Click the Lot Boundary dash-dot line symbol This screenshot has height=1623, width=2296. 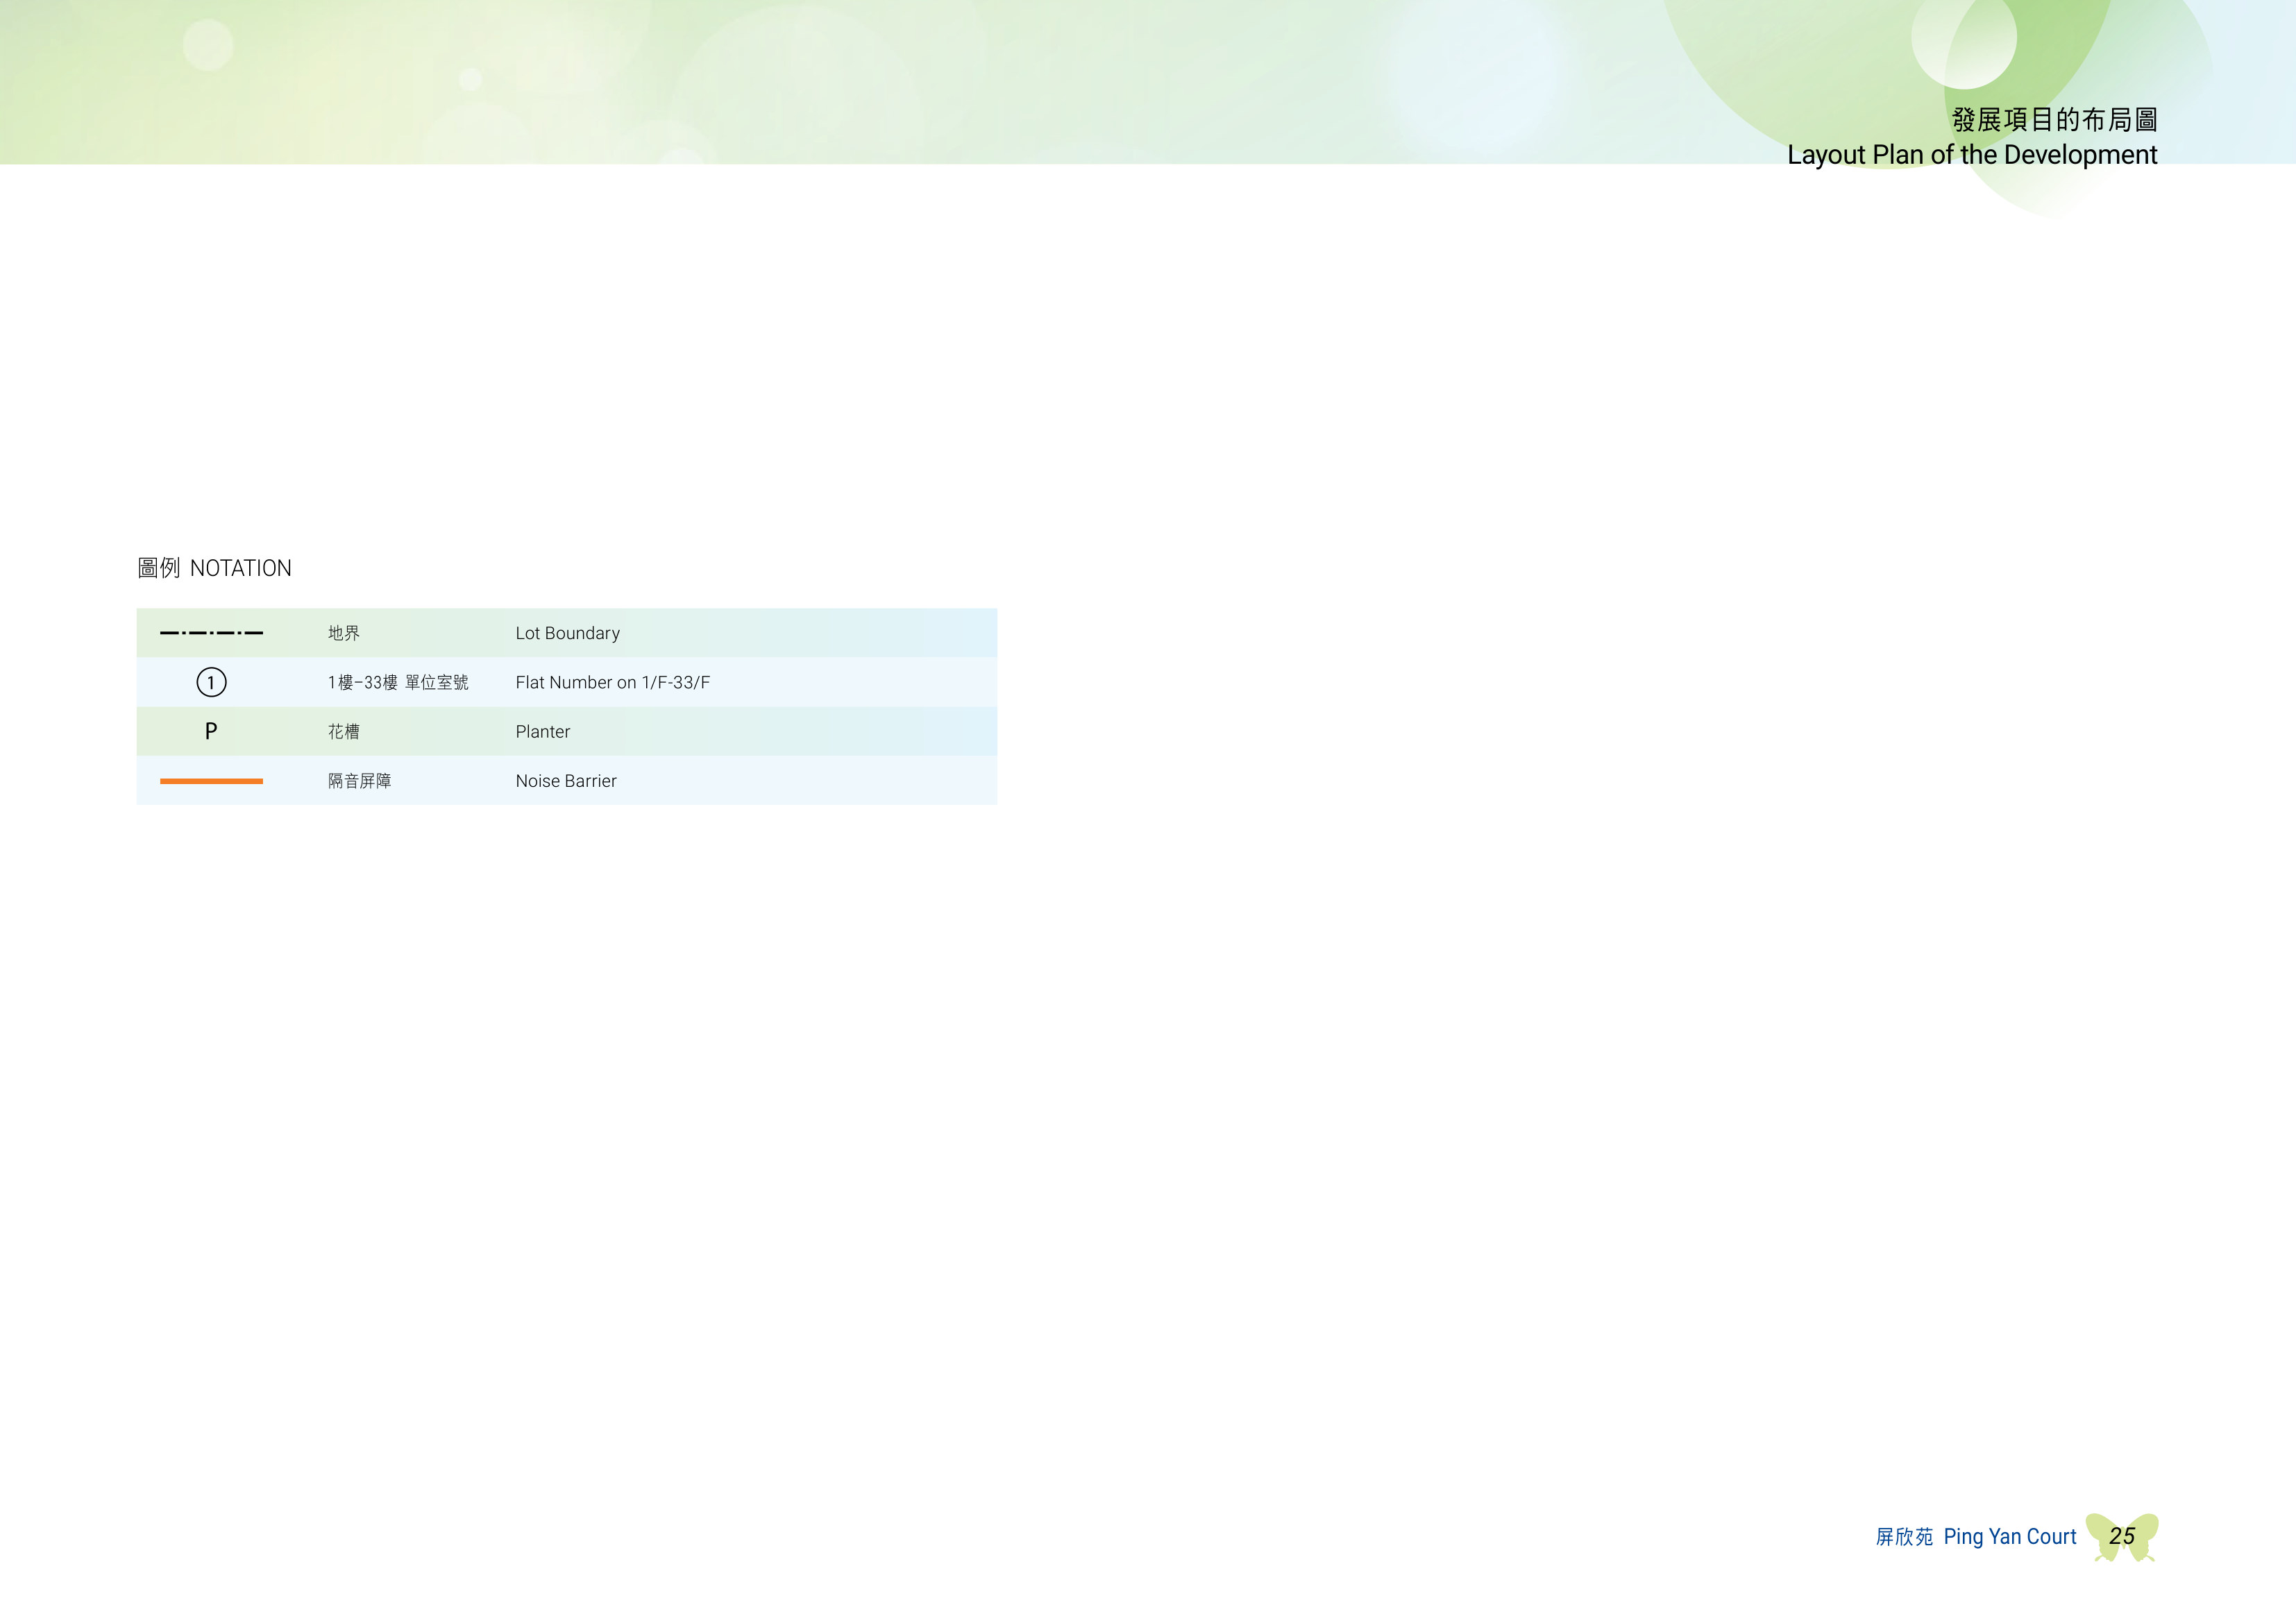pos(211,633)
